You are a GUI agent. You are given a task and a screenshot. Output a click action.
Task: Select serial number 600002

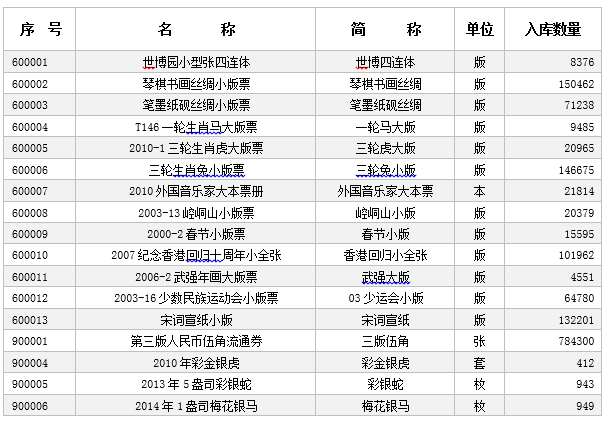point(30,84)
